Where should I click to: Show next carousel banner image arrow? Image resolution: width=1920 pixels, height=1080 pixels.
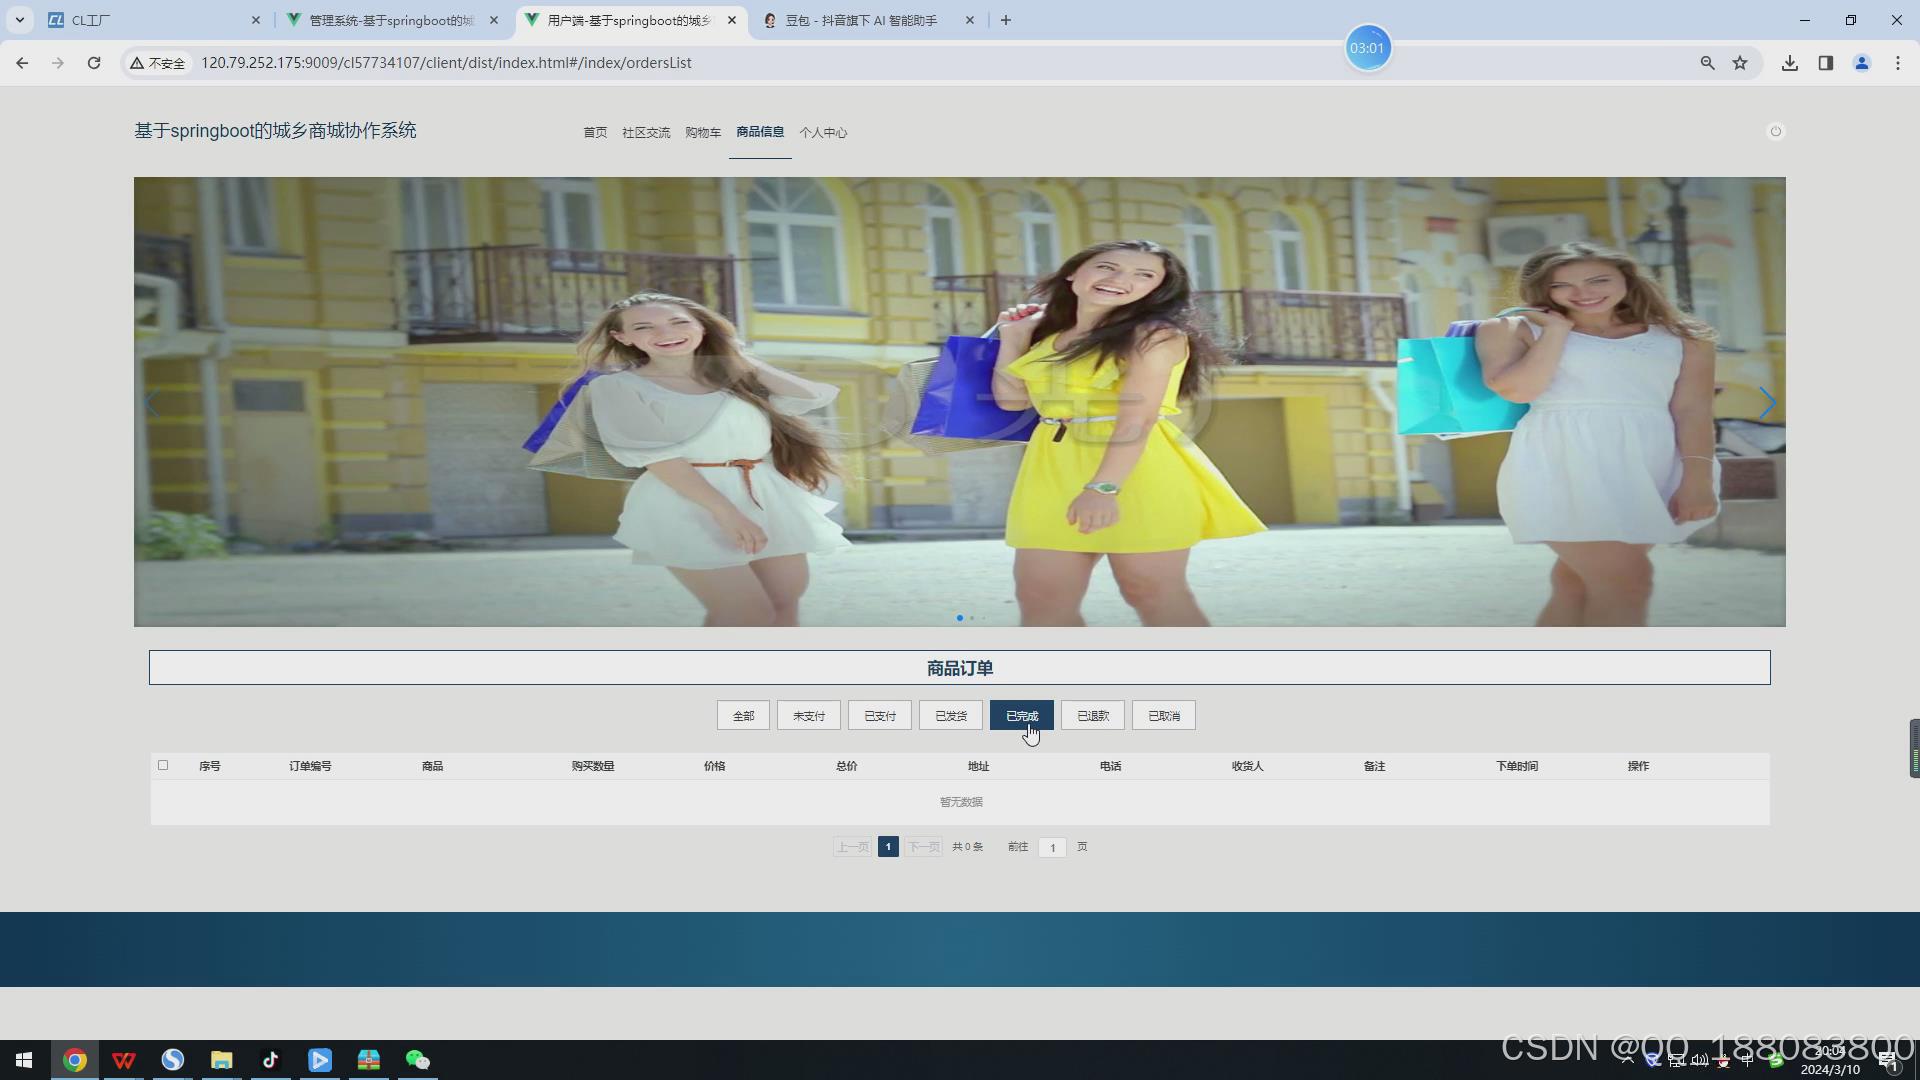coord(1767,403)
